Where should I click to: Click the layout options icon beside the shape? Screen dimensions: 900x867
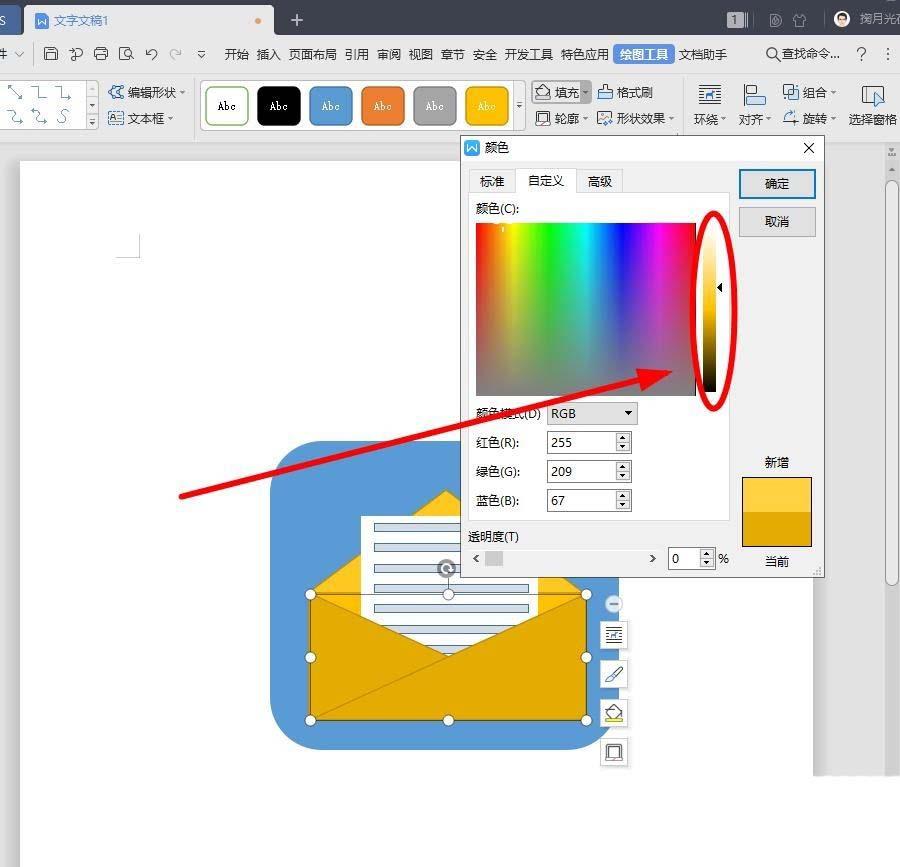click(614, 635)
